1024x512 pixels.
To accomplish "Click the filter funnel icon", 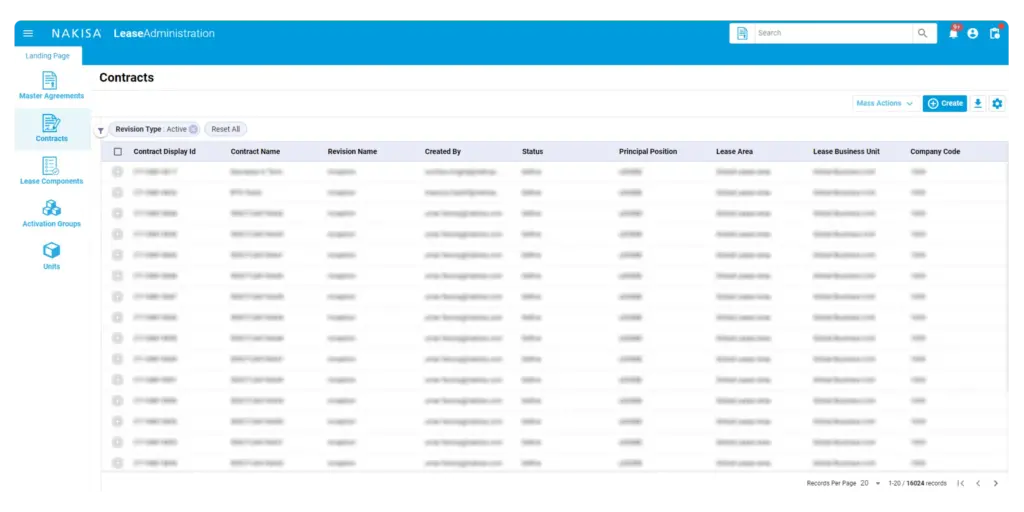I will coord(100,130).
